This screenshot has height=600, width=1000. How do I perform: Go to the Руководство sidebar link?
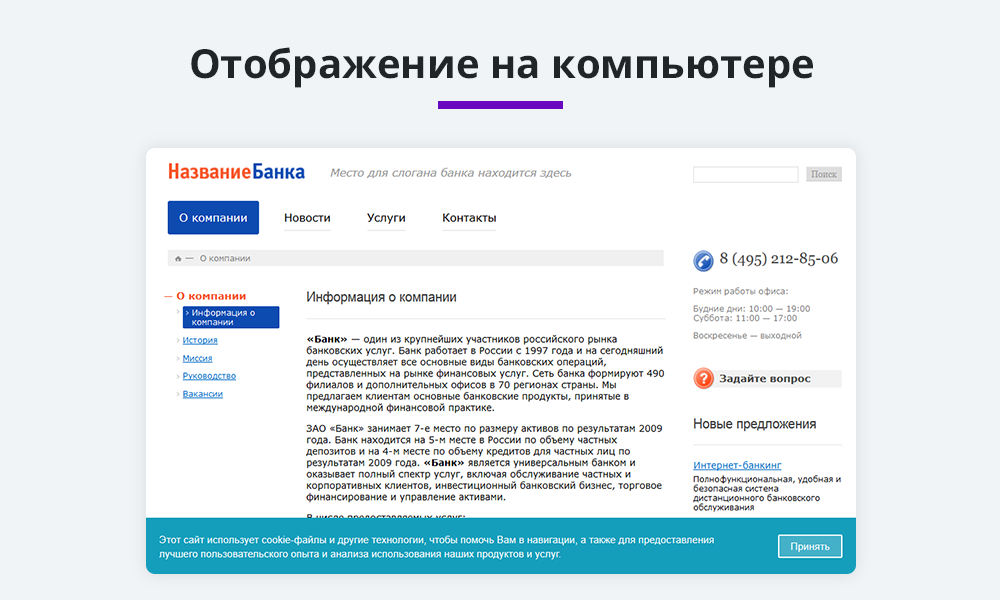(209, 376)
